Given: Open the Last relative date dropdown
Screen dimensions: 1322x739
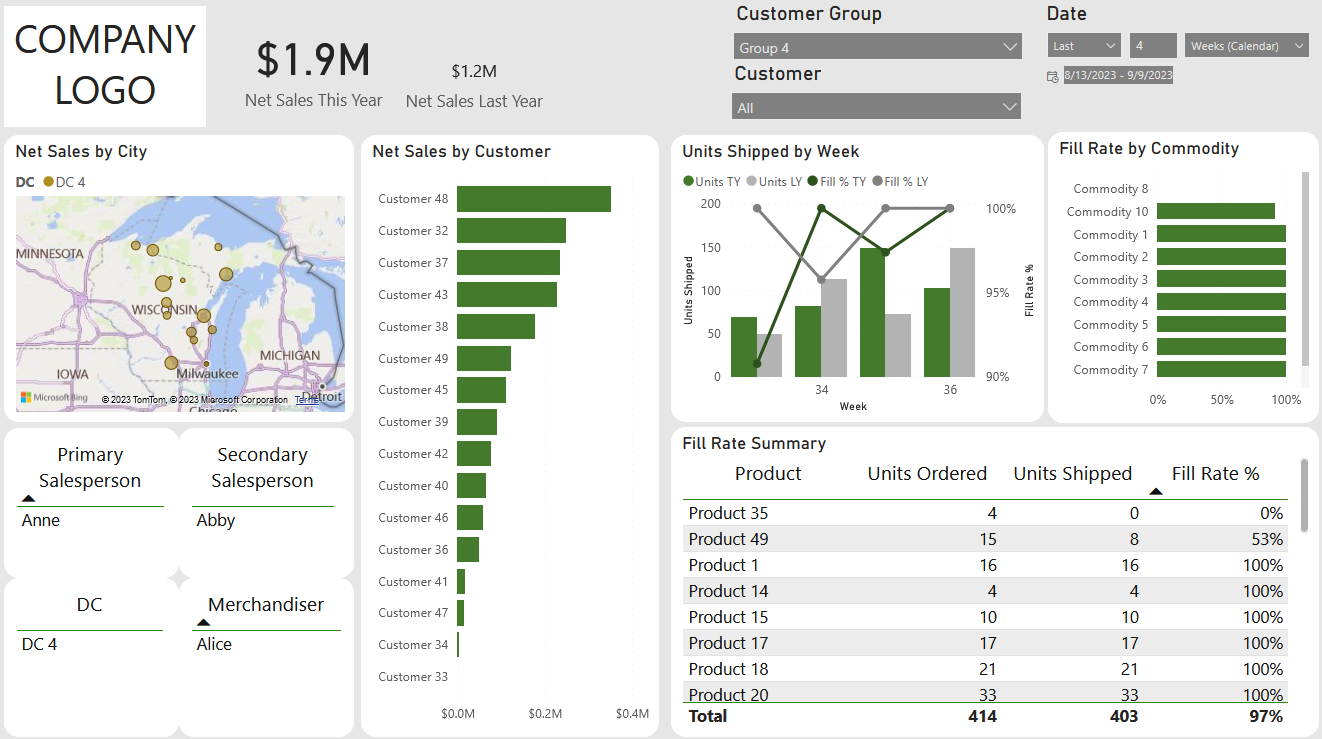Looking at the screenshot, I should pos(1084,46).
